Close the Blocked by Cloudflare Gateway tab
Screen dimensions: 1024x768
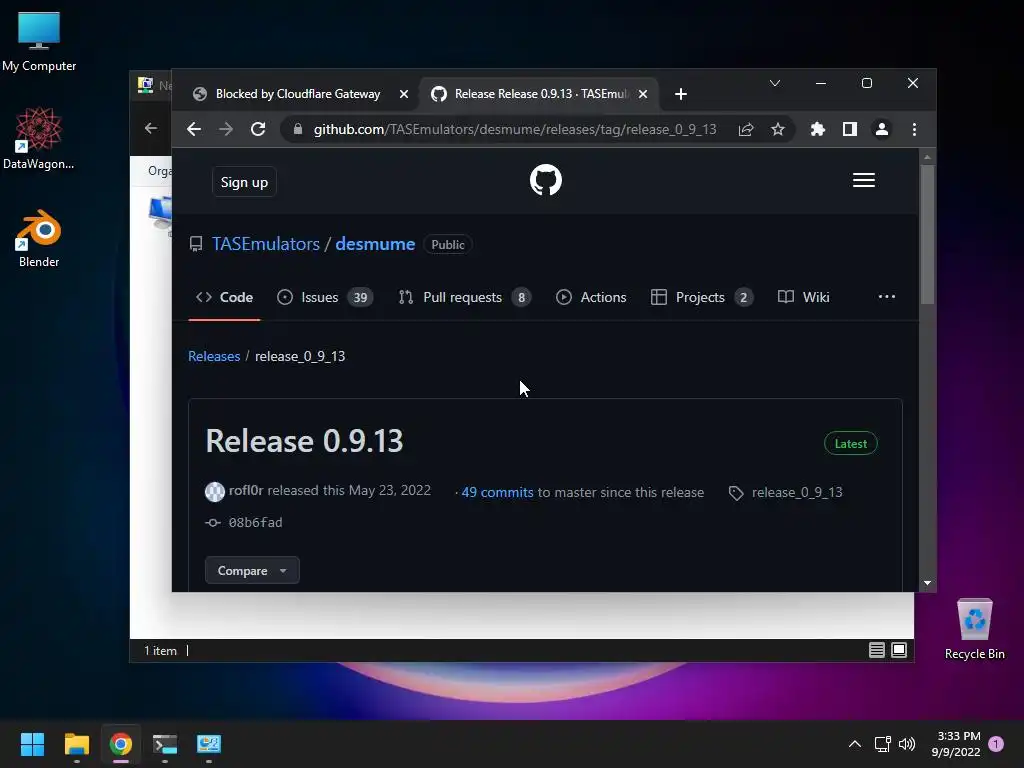[404, 94]
